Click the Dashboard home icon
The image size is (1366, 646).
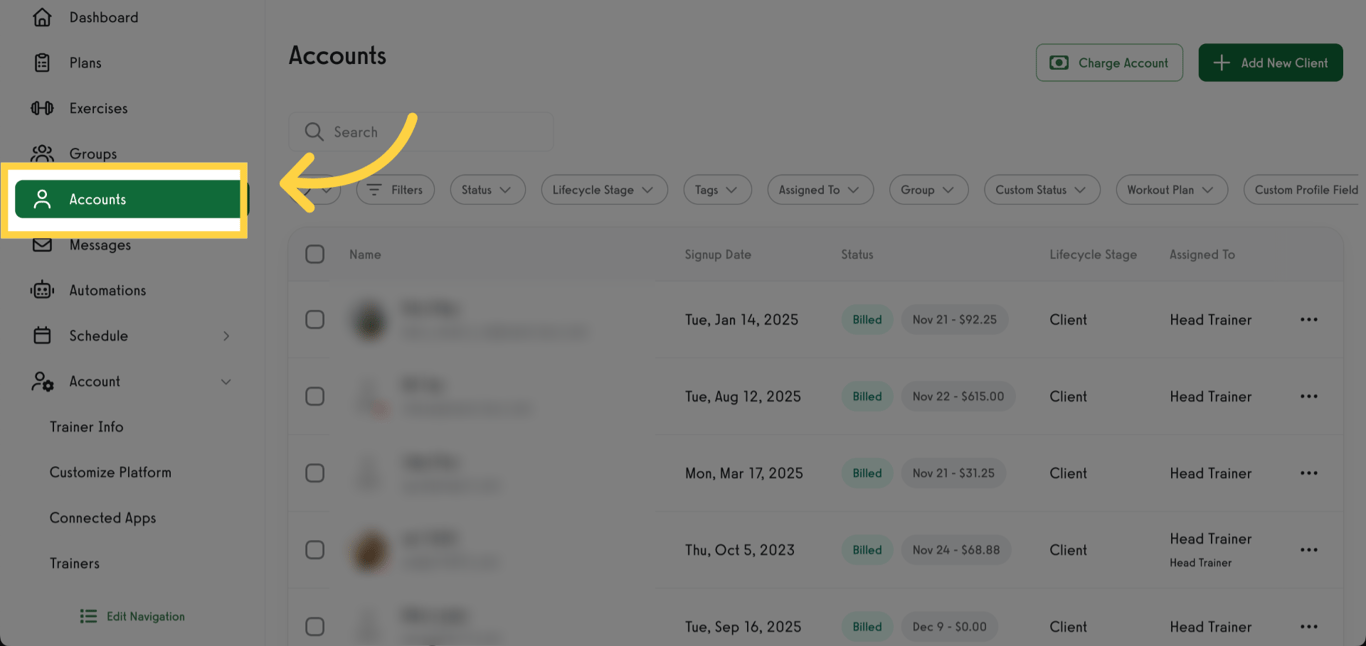click(42, 17)
